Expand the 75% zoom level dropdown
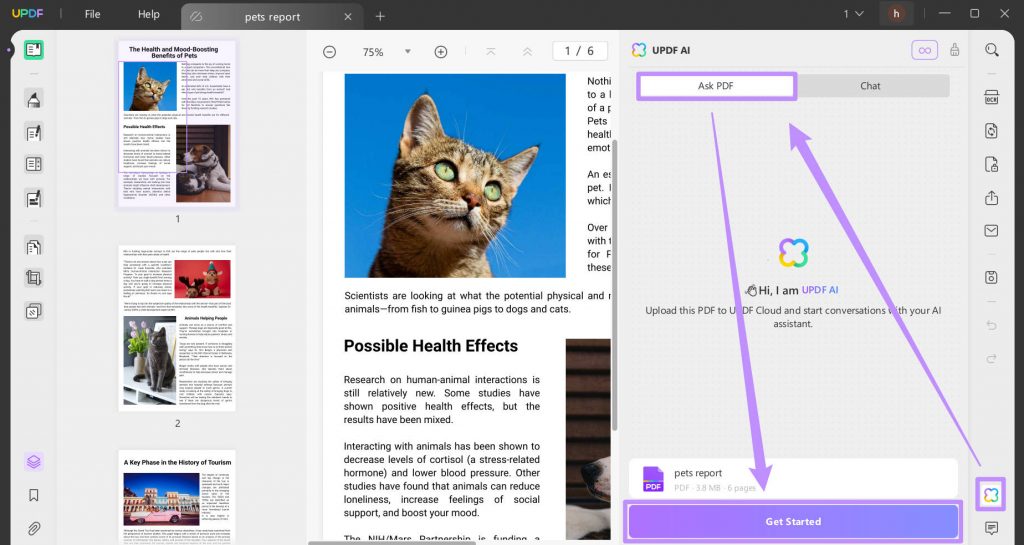 pos(408,52)
